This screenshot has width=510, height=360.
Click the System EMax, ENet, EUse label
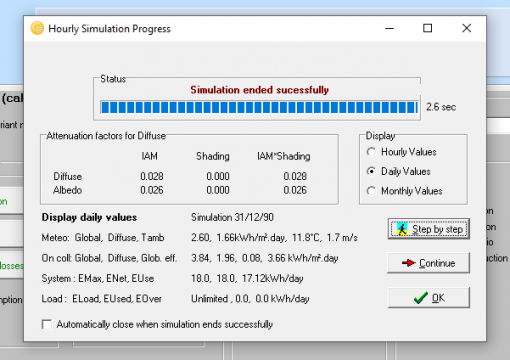tap(98, 278)
